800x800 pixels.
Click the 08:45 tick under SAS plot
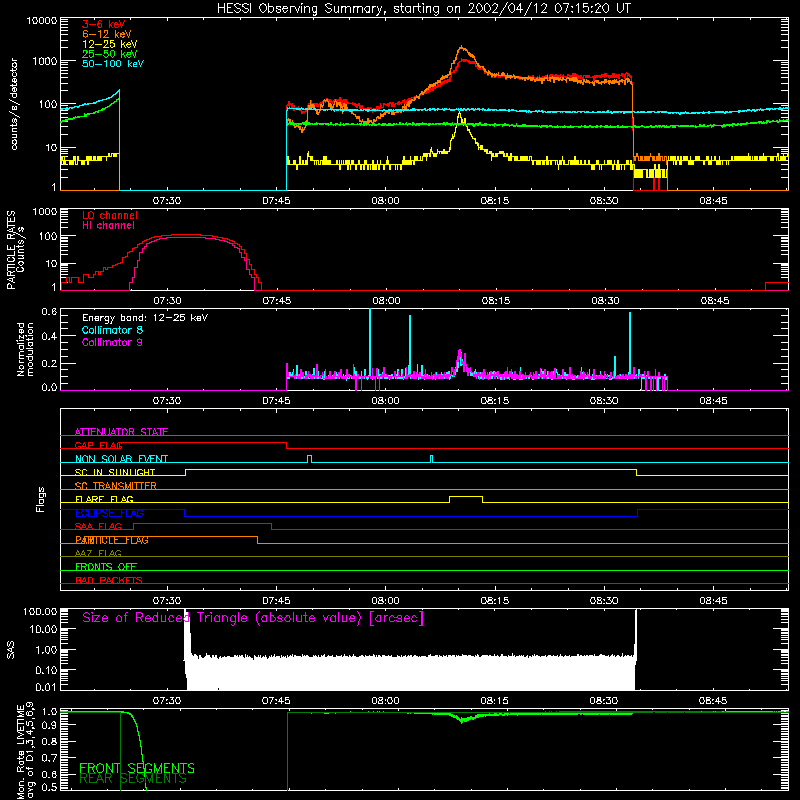713,701
